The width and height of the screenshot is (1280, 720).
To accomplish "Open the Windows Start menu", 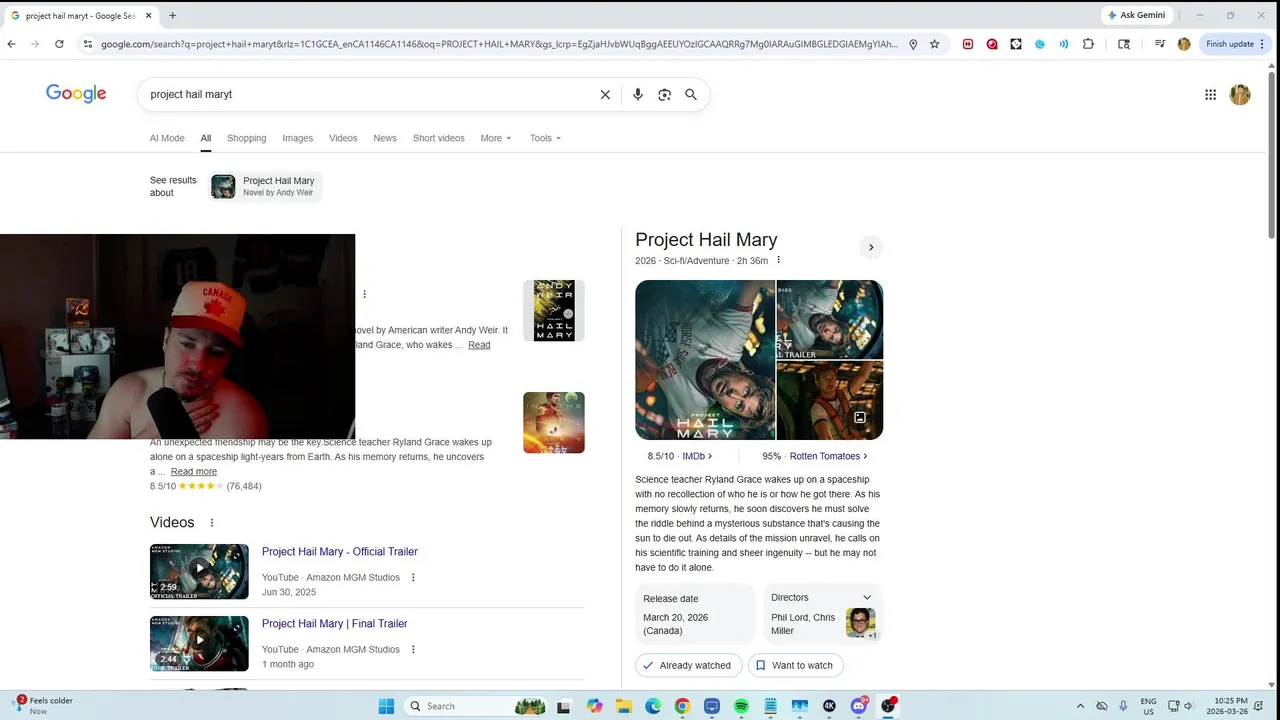I will [x=386, y=706].
